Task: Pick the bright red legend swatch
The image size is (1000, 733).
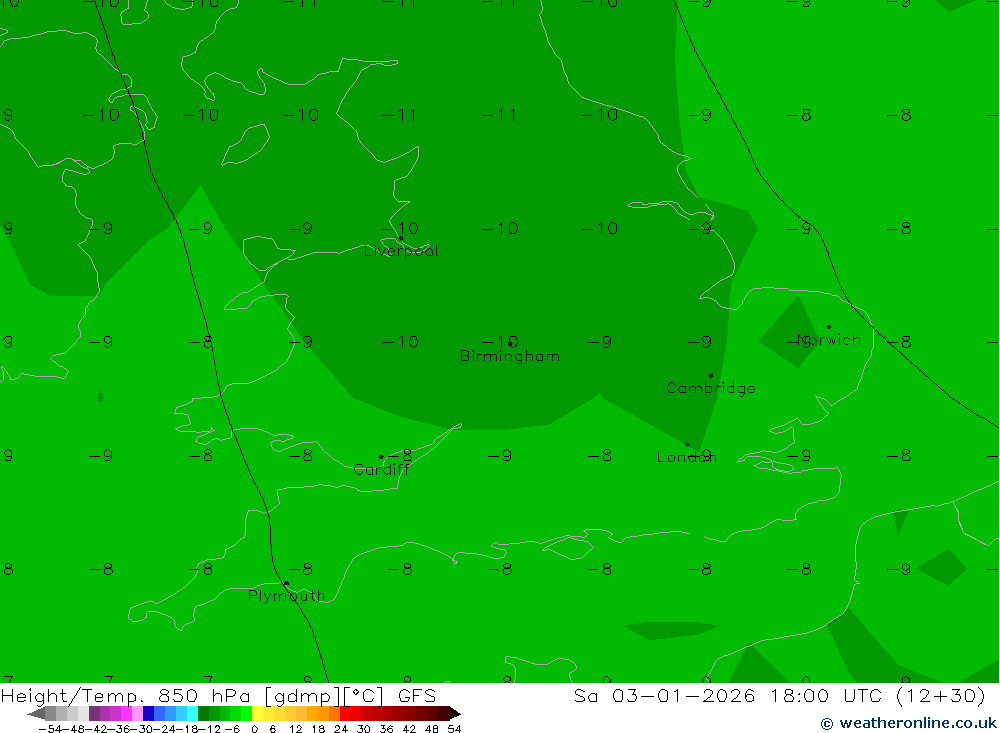Action: click(x=345, y=713)
